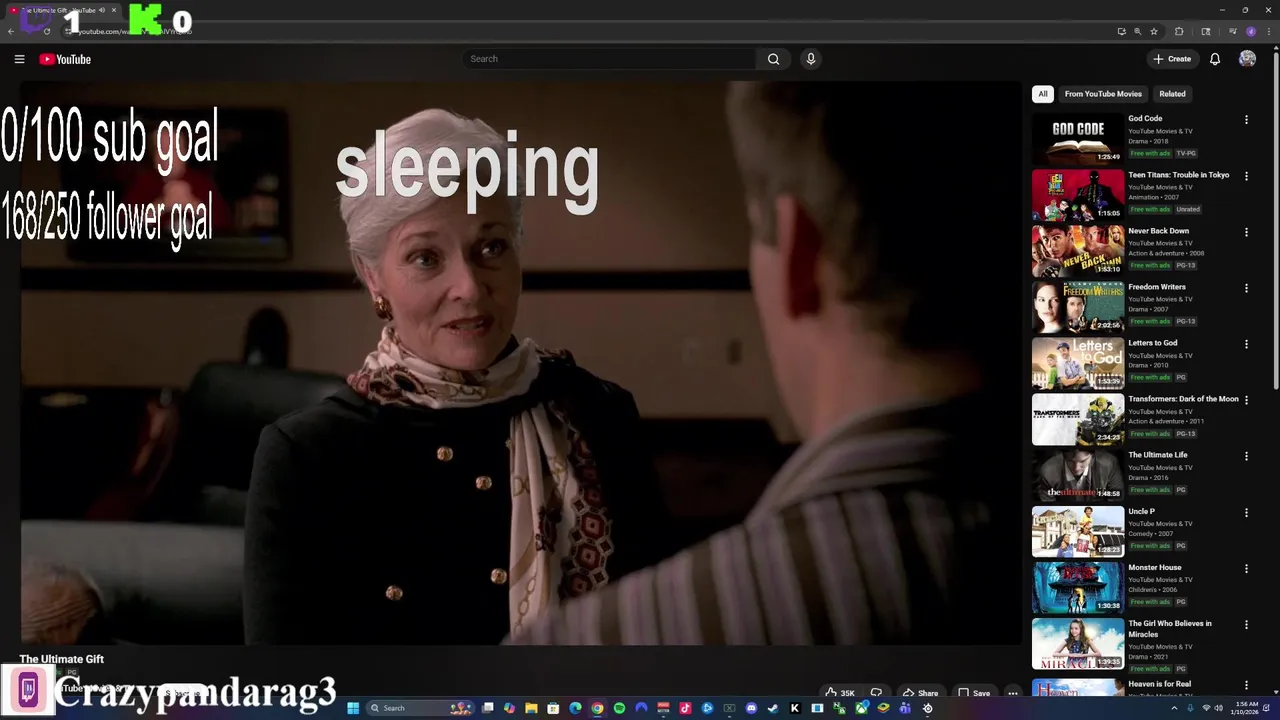This screenshot has height=720, width=1280.
Task: Open TikTok from the taskbar
Action: tap(685, 708)
